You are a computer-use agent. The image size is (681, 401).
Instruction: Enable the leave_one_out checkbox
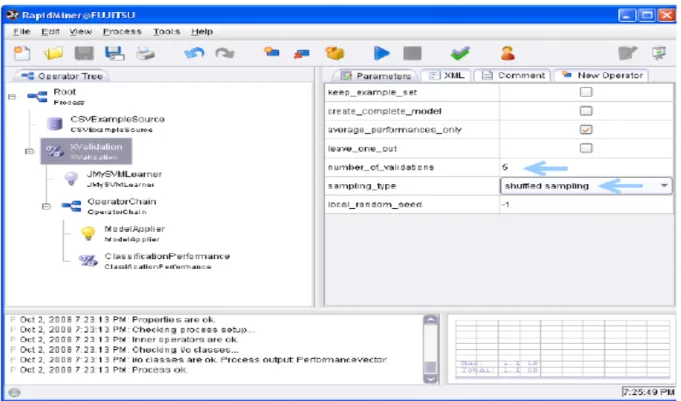tap(586, 148)
